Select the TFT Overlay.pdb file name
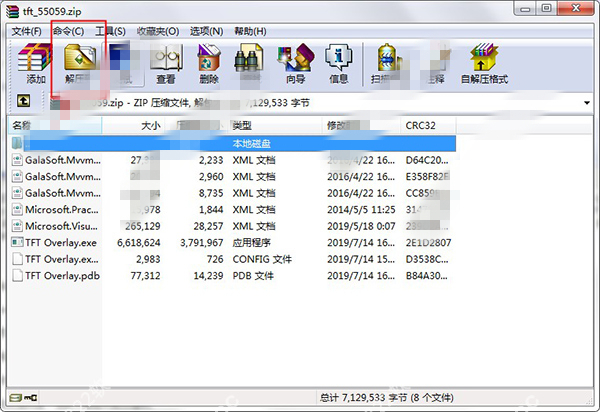This screenshot has width=600, height=412. (62, 275)
